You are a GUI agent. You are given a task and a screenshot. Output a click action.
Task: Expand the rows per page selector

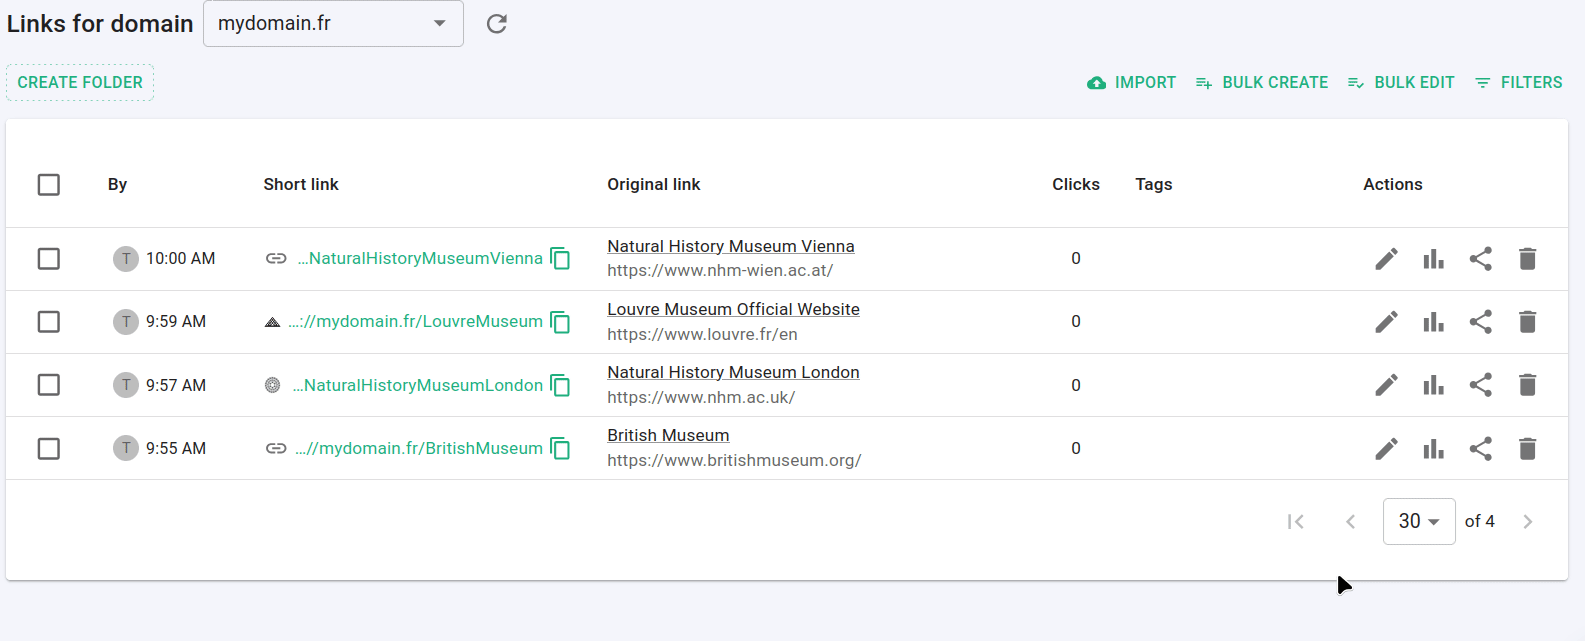coord(1418,521)
